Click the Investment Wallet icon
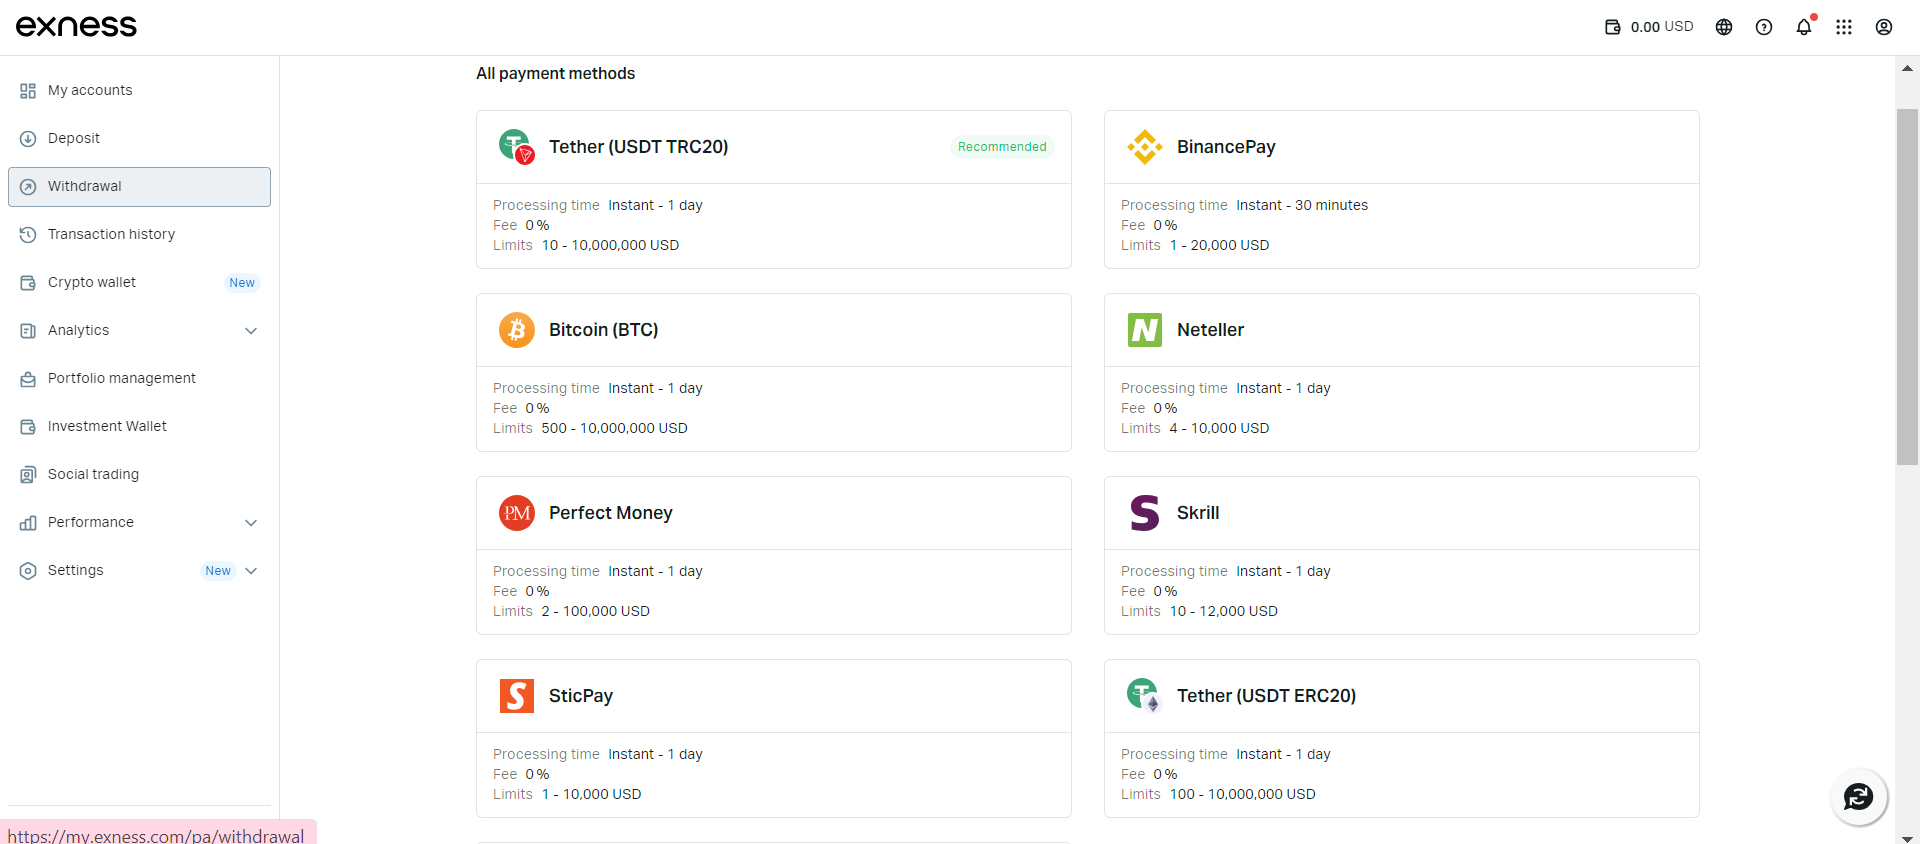Image resolution: width=1920 pixels, height=844 pixels. coord(28,427)
